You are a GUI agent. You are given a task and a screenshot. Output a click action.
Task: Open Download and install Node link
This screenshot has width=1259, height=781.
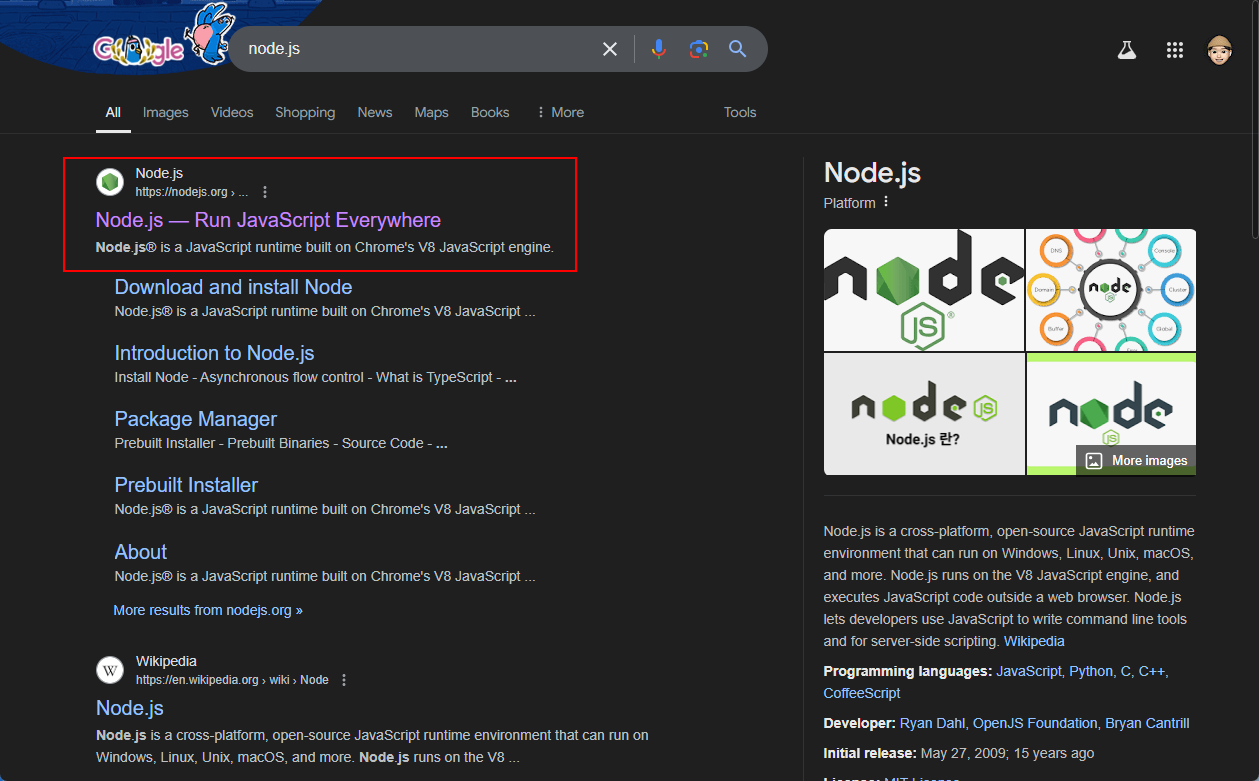[233, 287]
